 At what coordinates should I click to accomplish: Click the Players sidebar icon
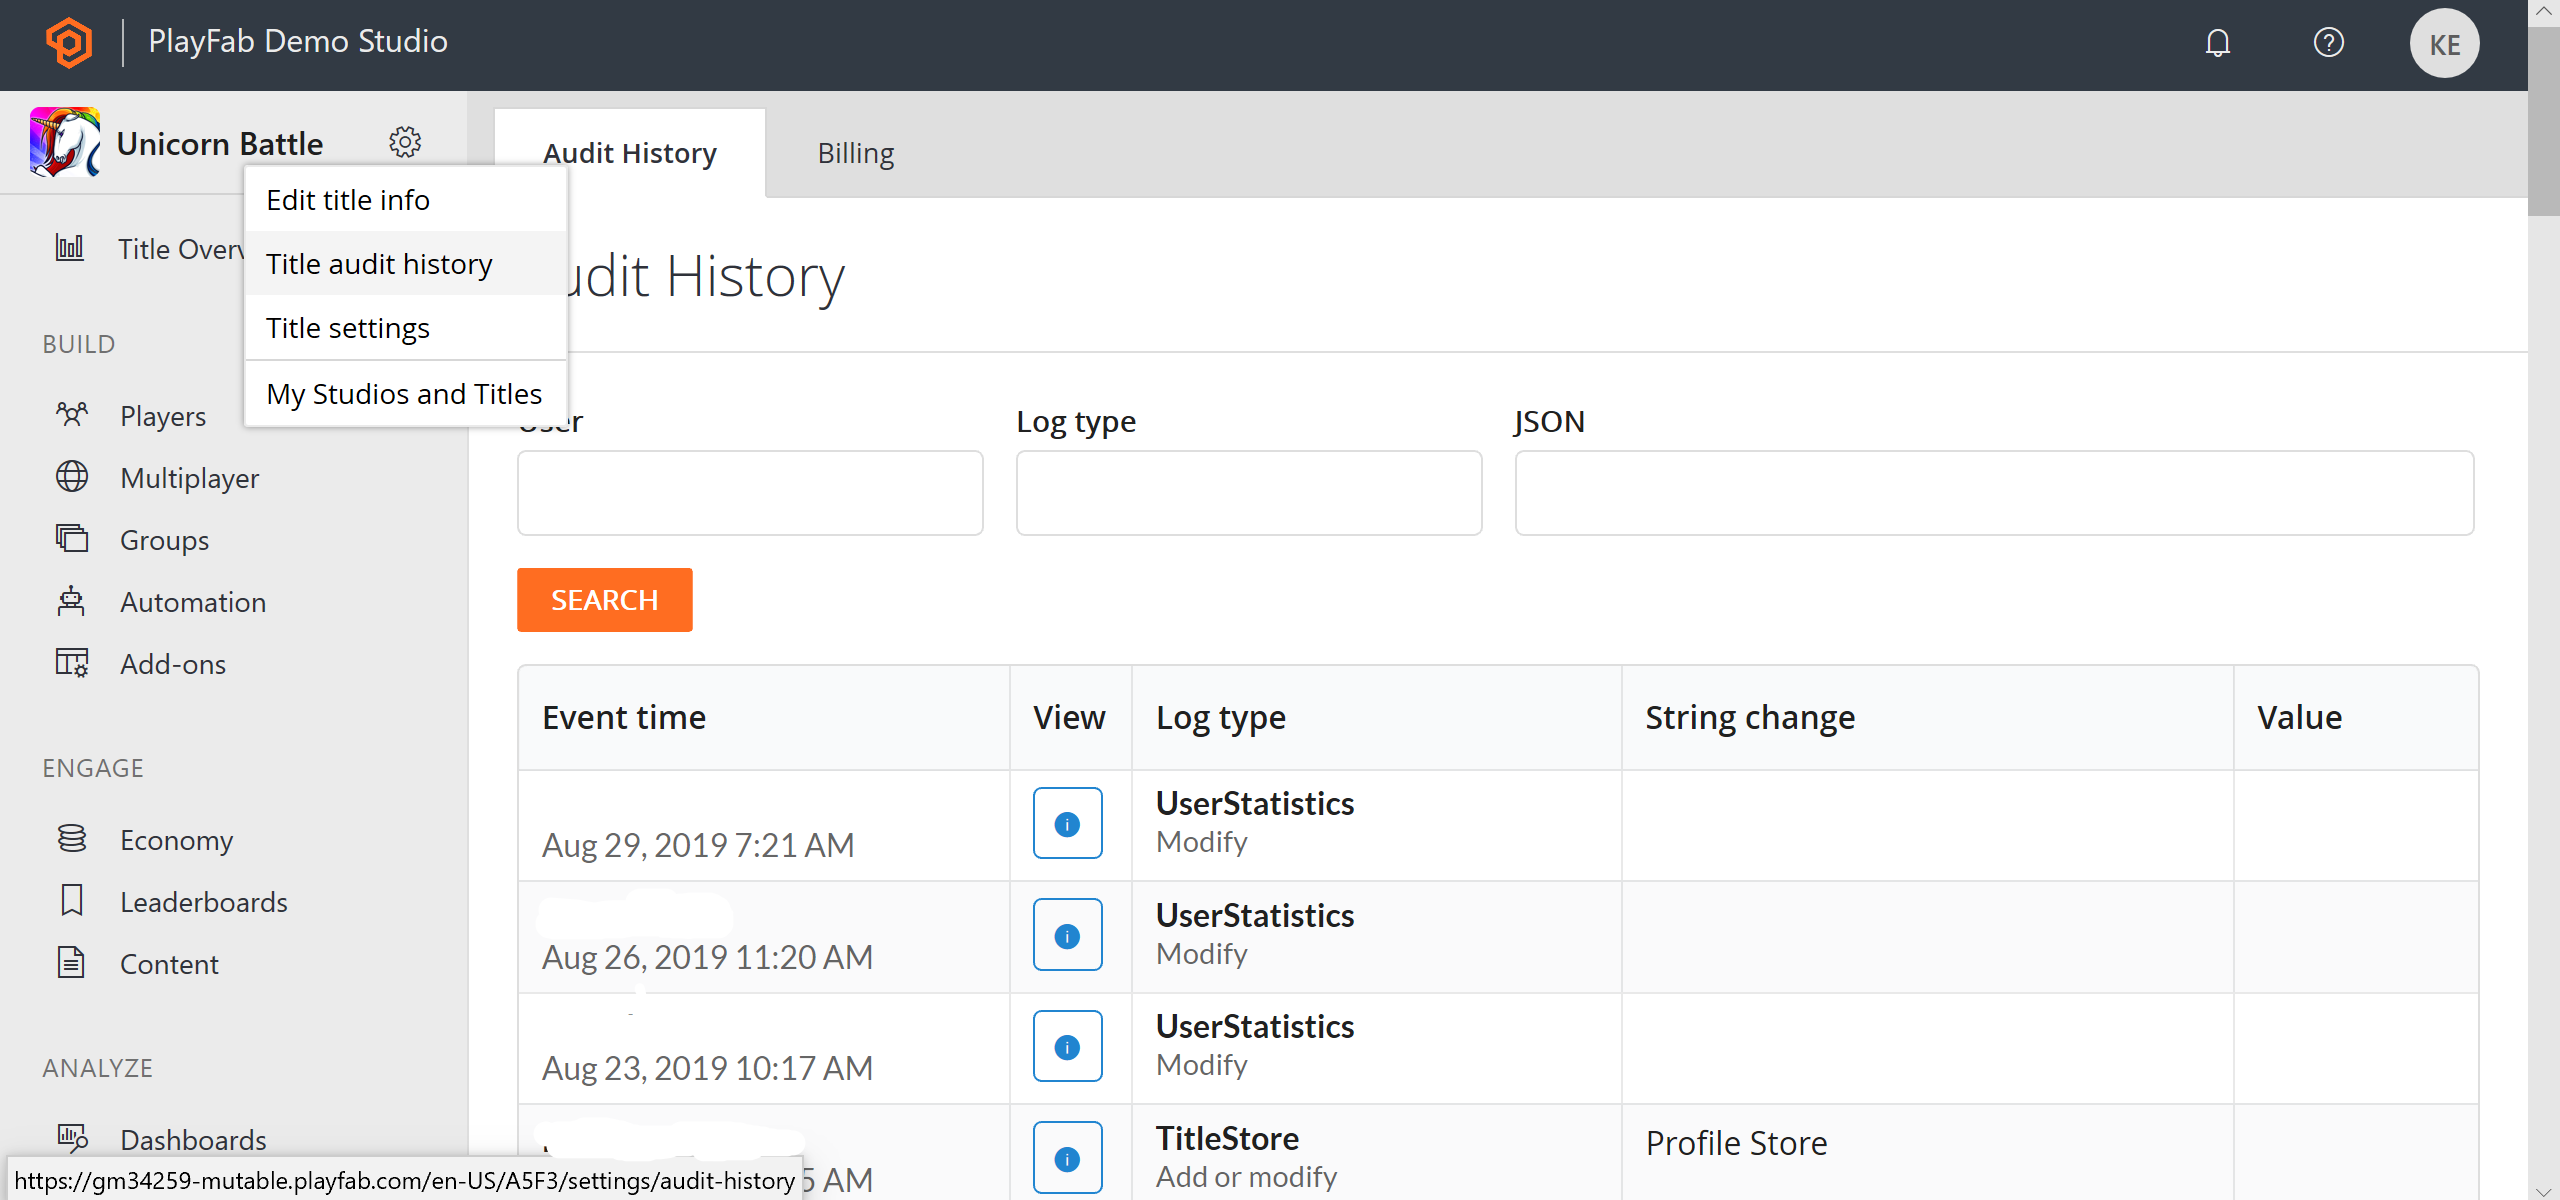click(72, 415)
